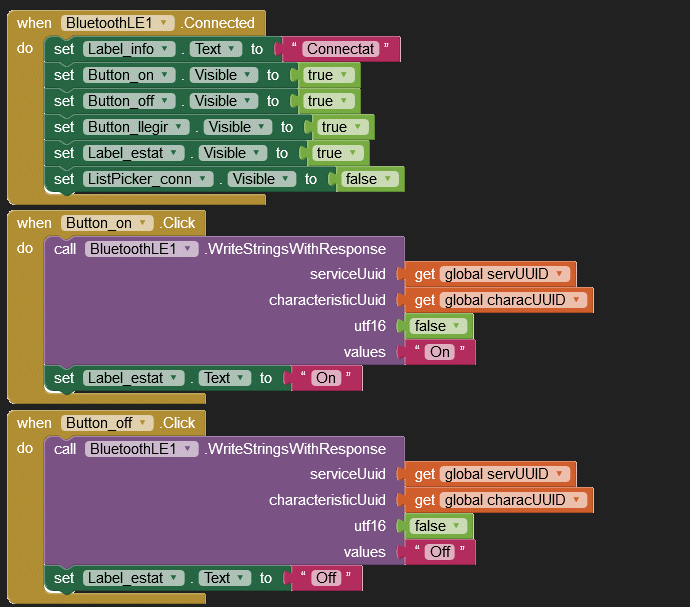Change the Visible property dropdown of ListPicker_conn
Viewport: 690px width, 607px height.
click(259, 179)
